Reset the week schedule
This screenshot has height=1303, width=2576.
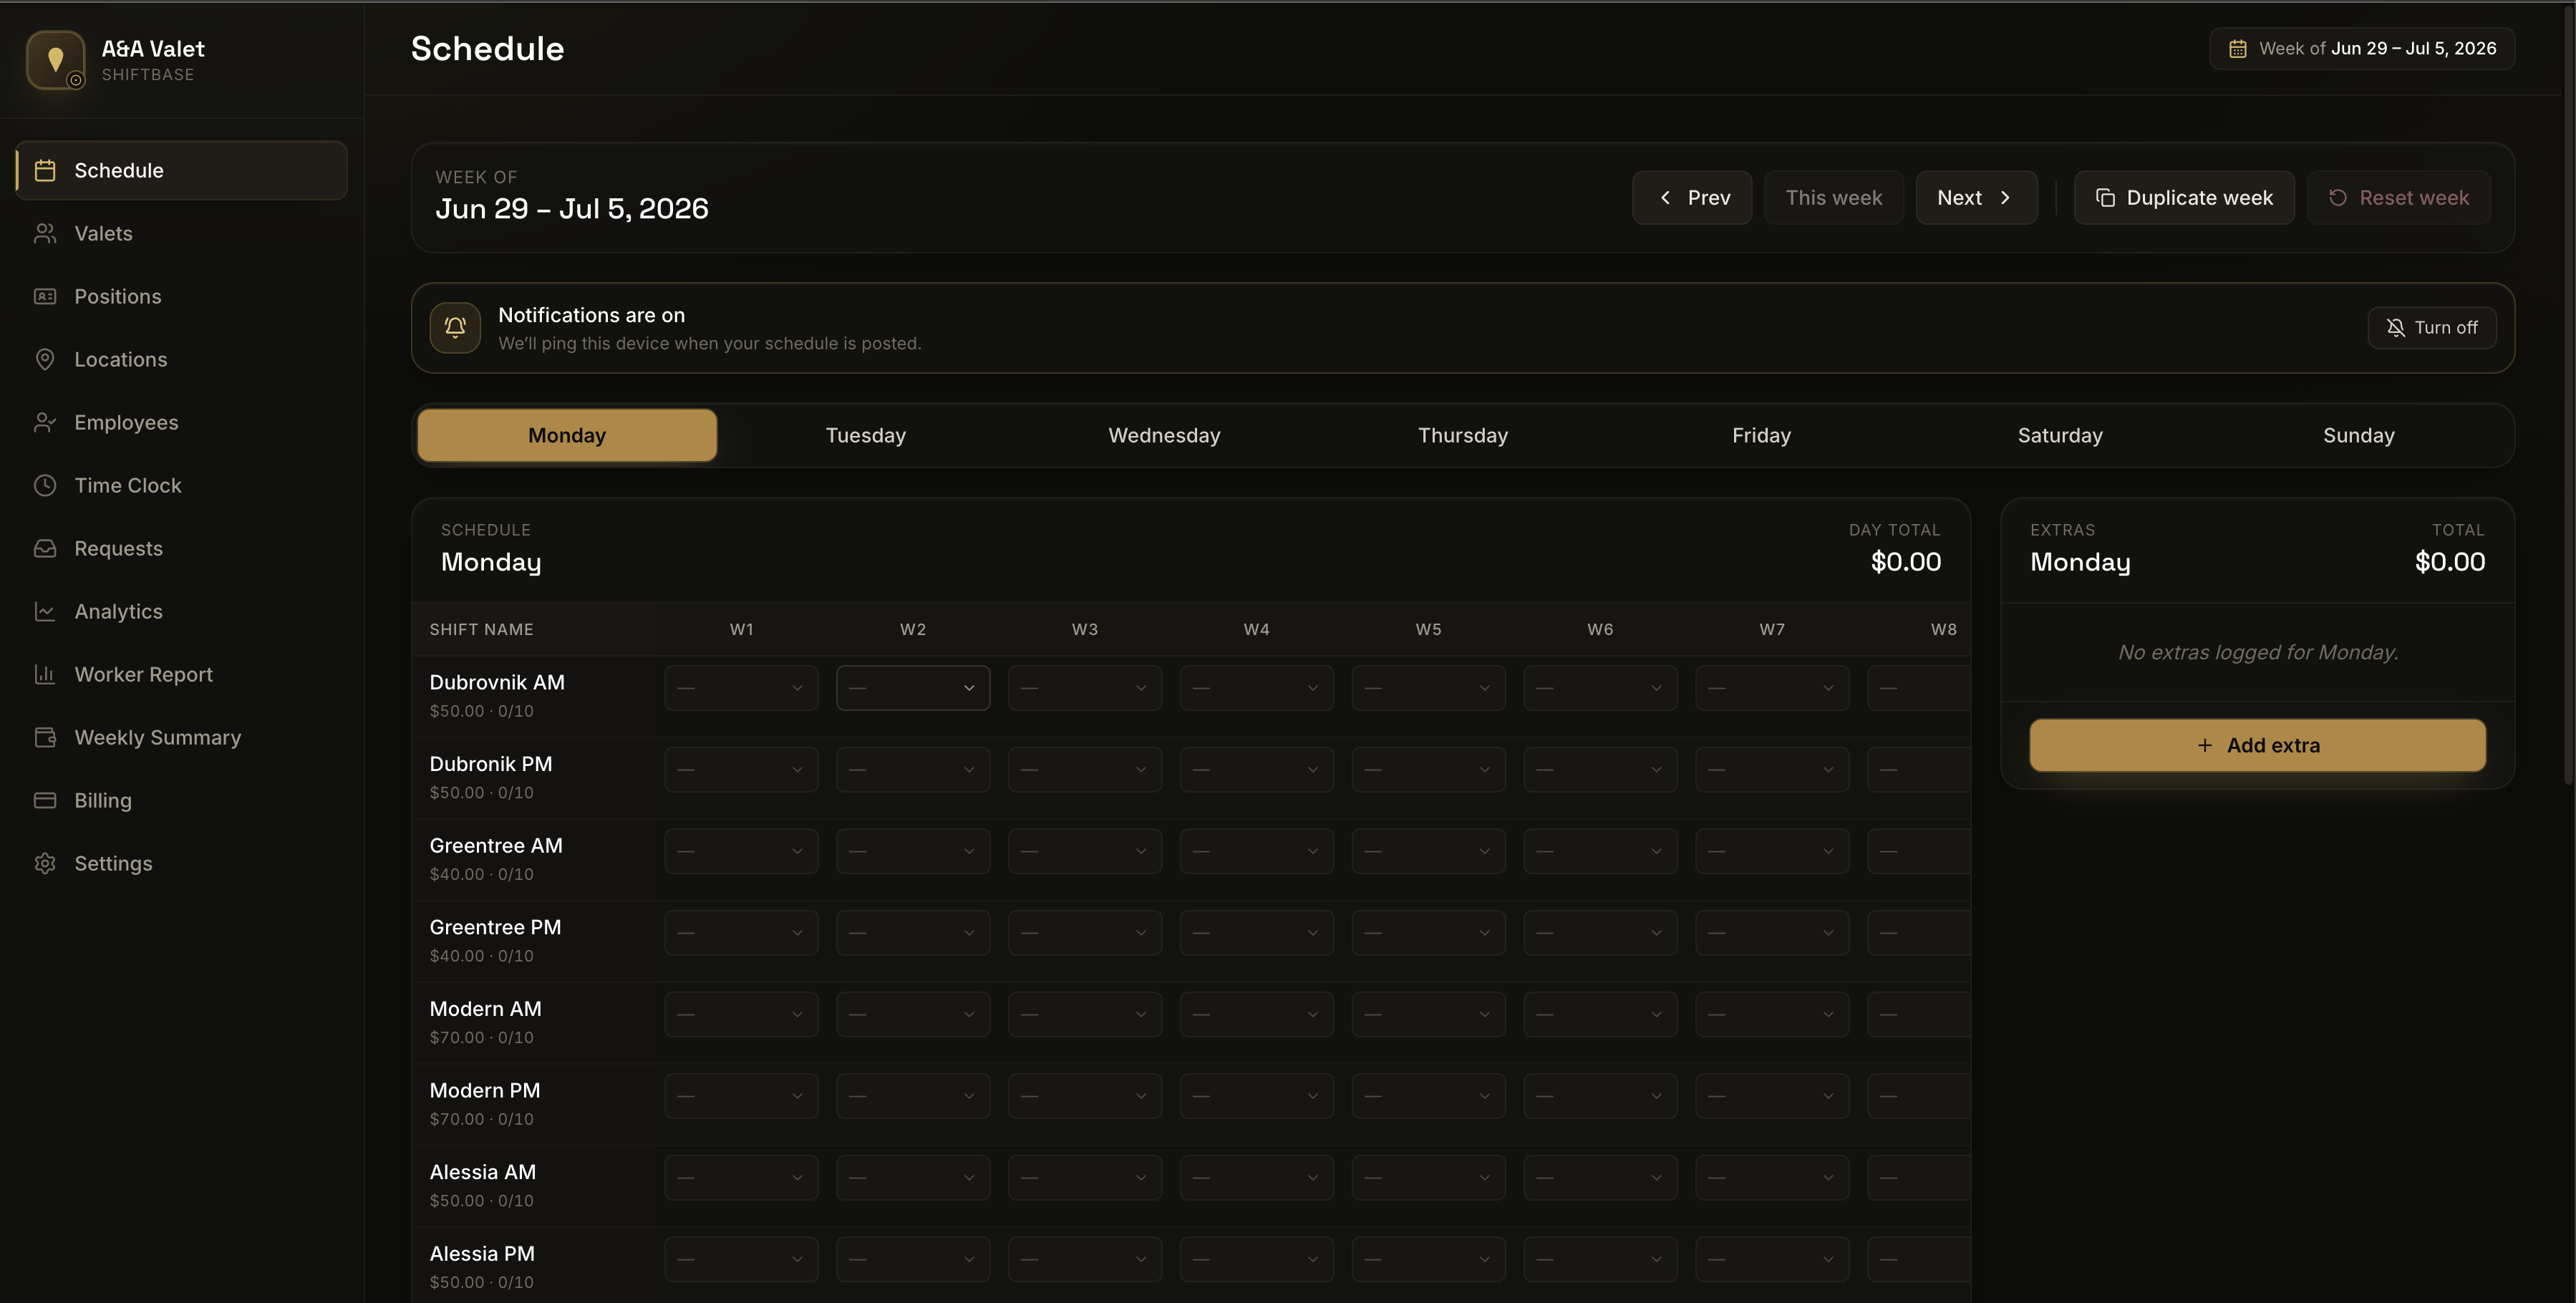(2398, 198)
